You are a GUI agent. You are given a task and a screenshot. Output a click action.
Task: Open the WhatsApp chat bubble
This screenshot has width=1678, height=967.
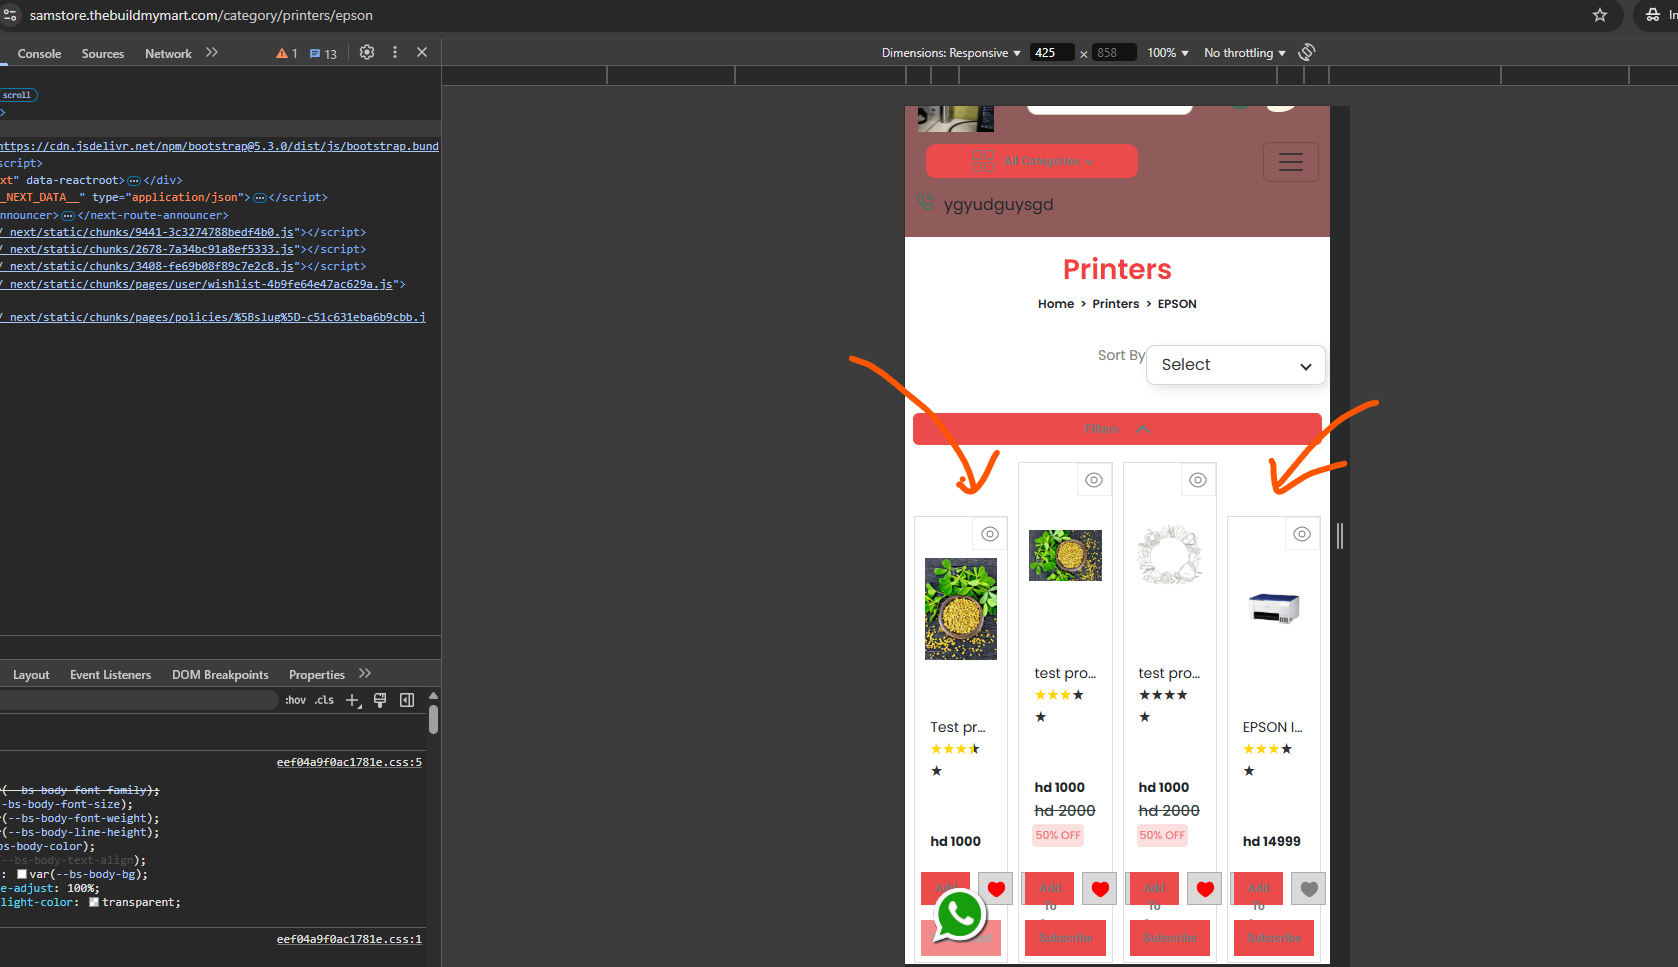pos(959,915)
